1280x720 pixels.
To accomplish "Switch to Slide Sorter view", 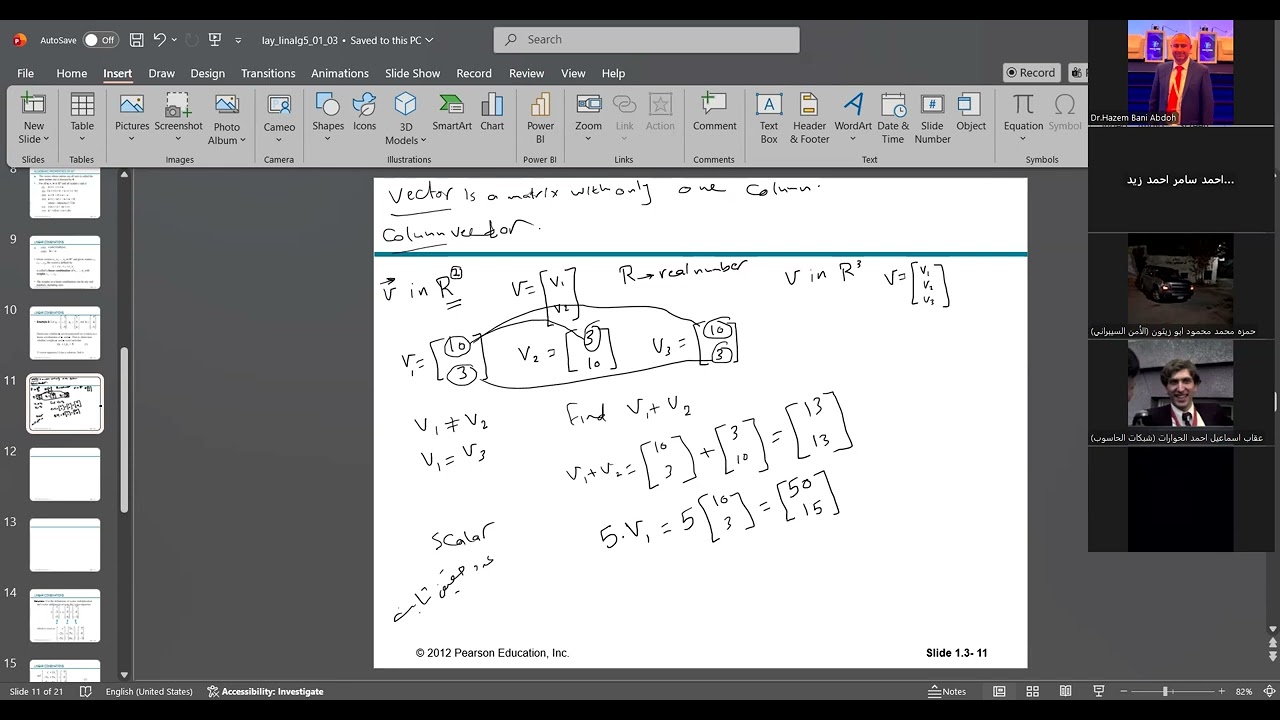I will tap(1032, 691).
